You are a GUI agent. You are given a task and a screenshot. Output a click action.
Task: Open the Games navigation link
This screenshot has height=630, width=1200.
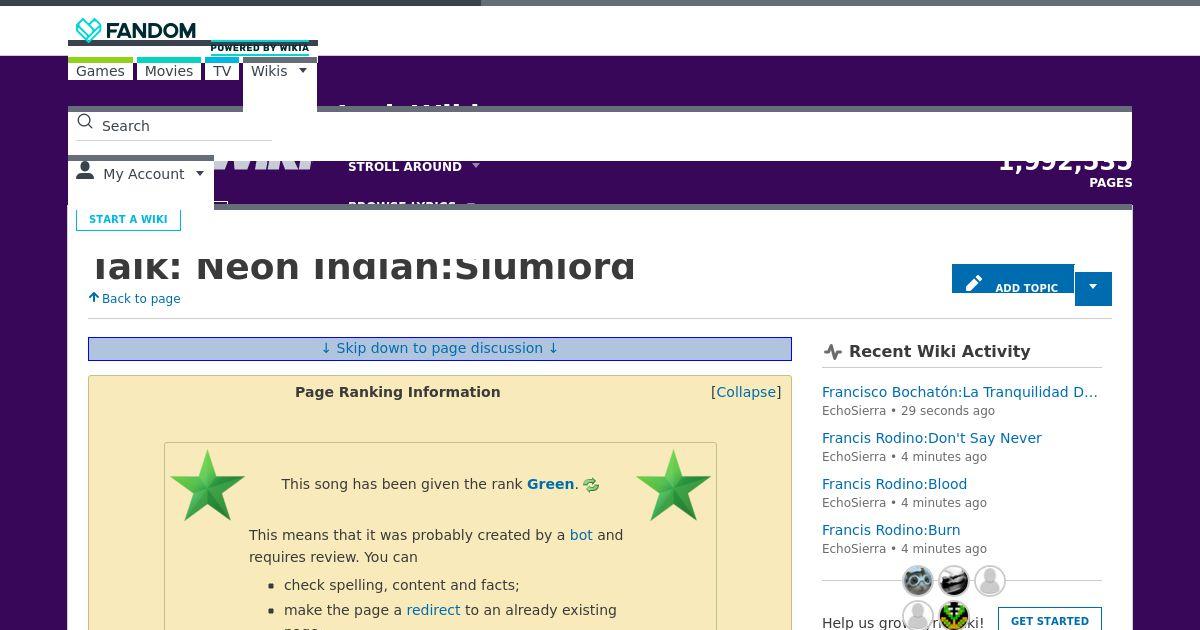click(x=100, y=71)
